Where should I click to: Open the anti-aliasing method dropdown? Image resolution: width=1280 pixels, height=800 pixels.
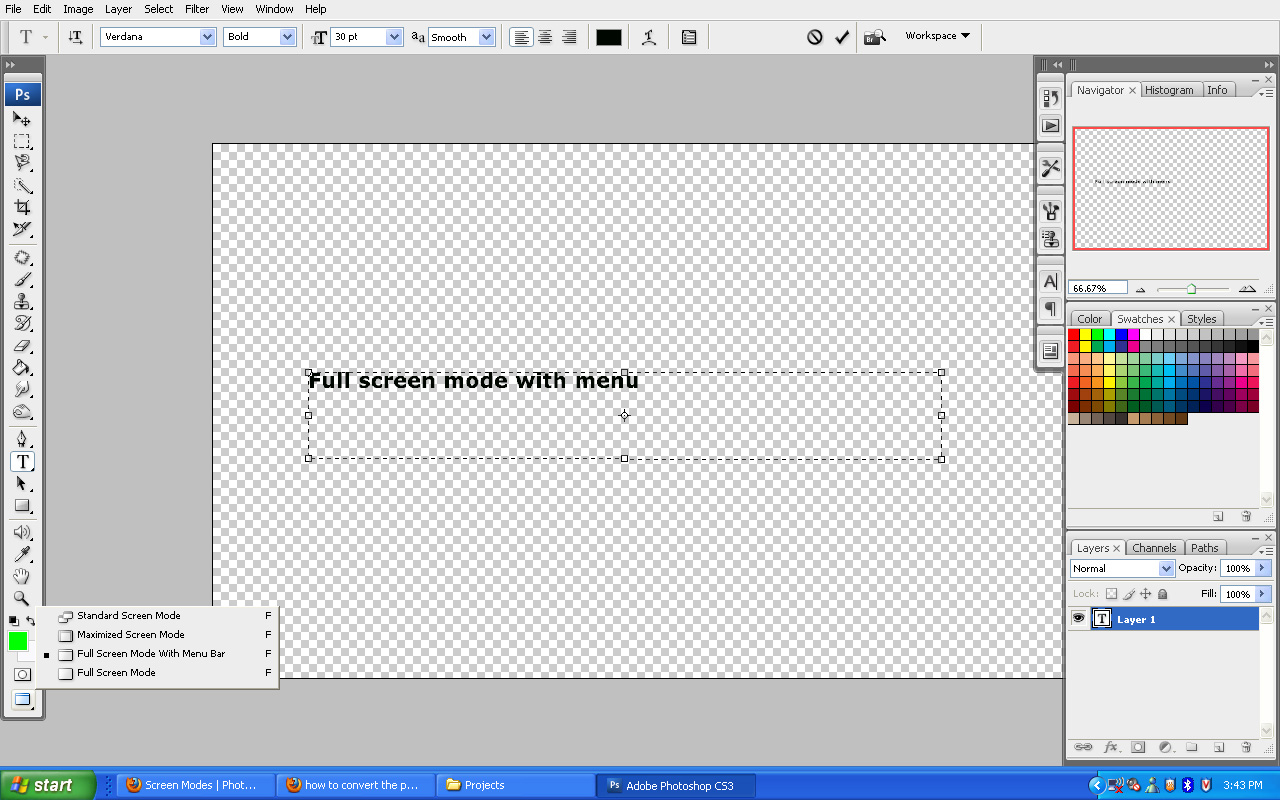[461, 36]
